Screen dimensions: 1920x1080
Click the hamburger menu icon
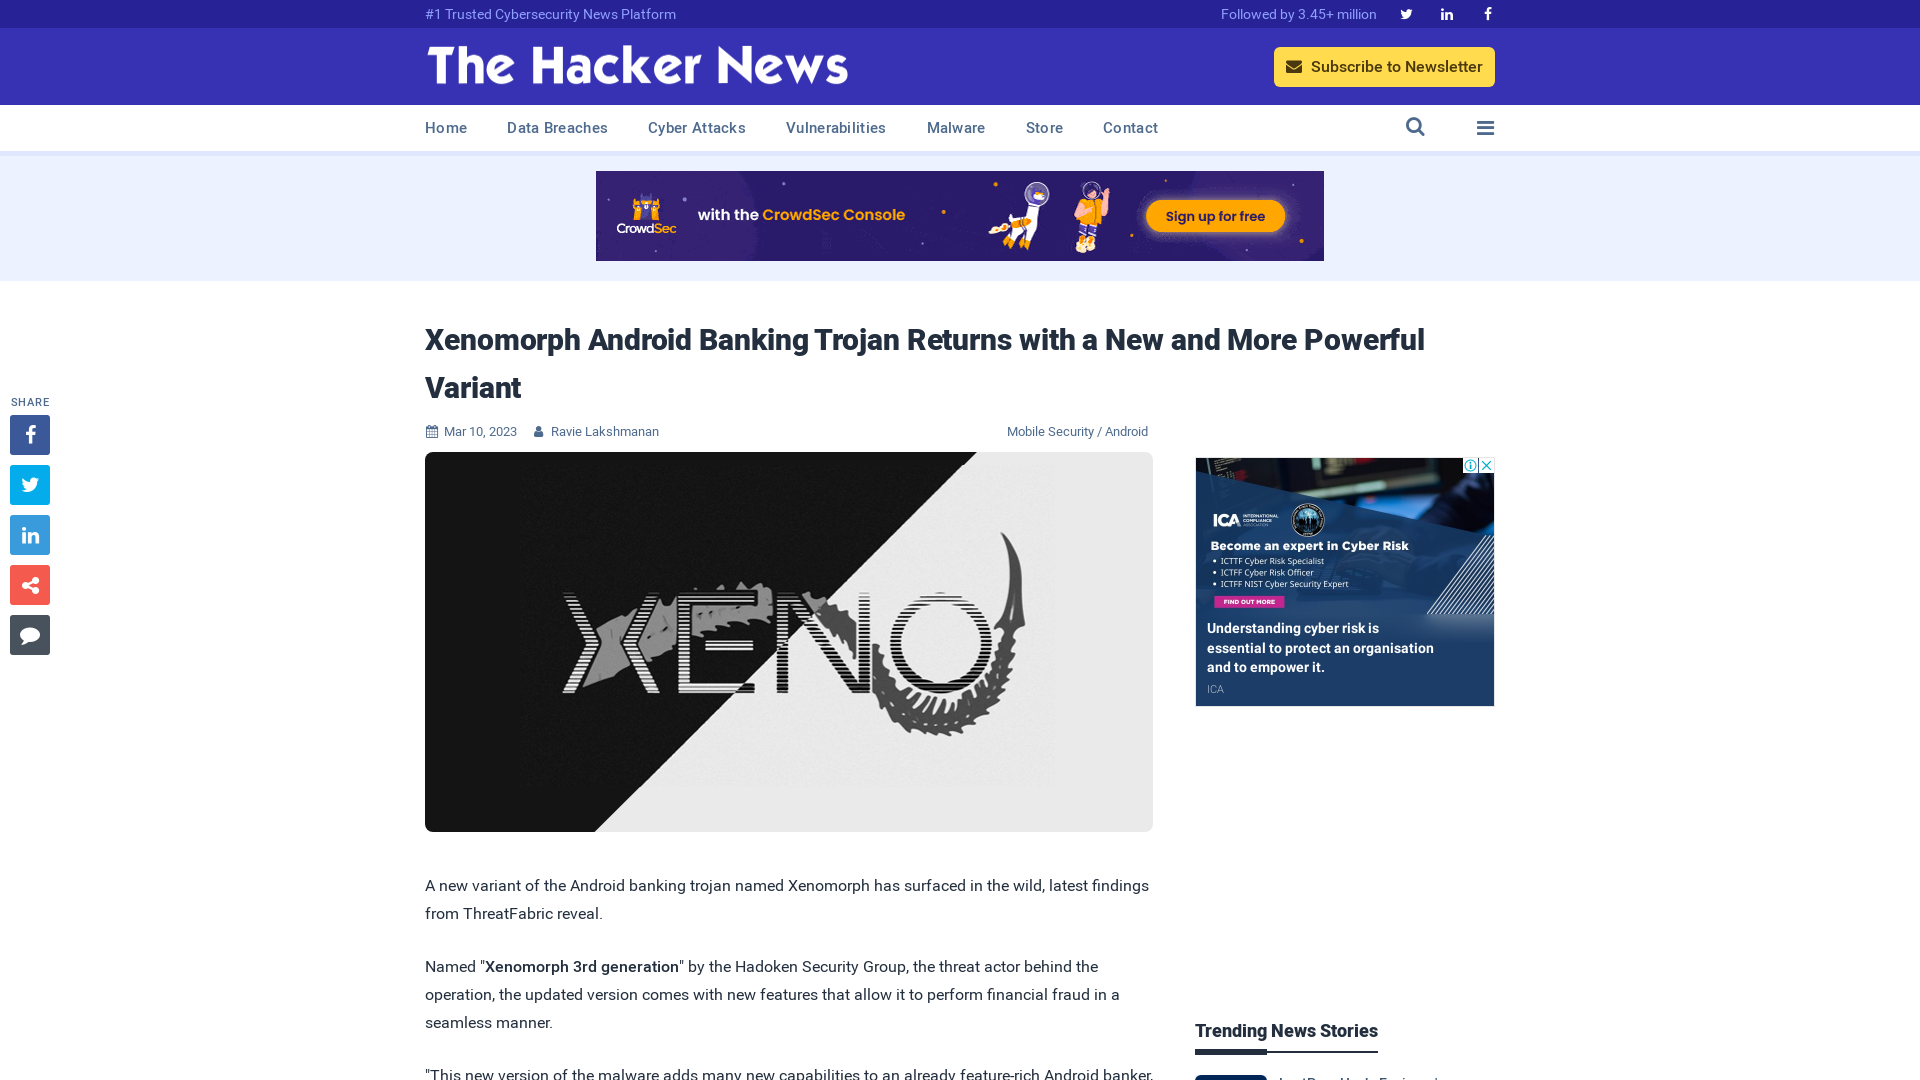[x=1485, y=127]
